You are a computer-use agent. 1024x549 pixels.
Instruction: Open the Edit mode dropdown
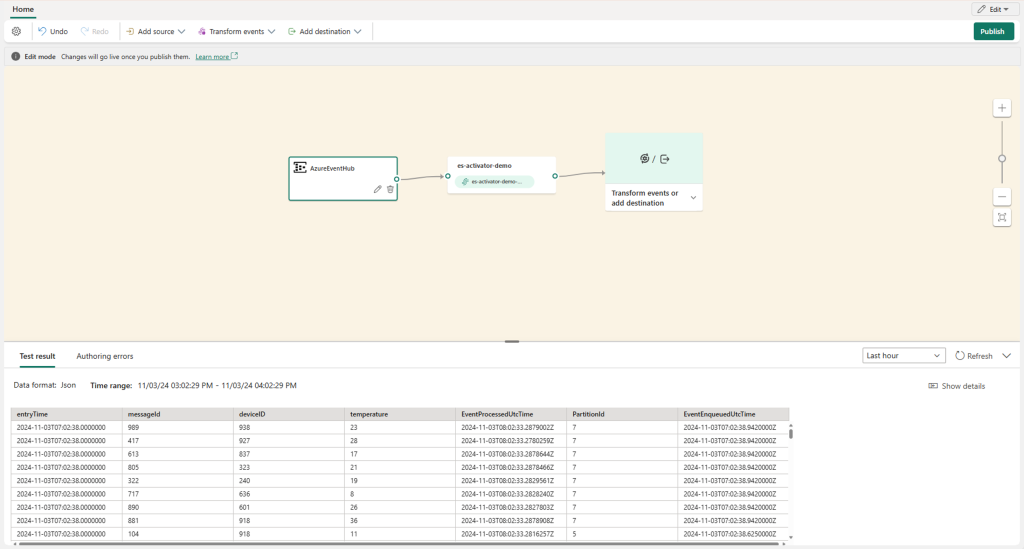(994, 9)
